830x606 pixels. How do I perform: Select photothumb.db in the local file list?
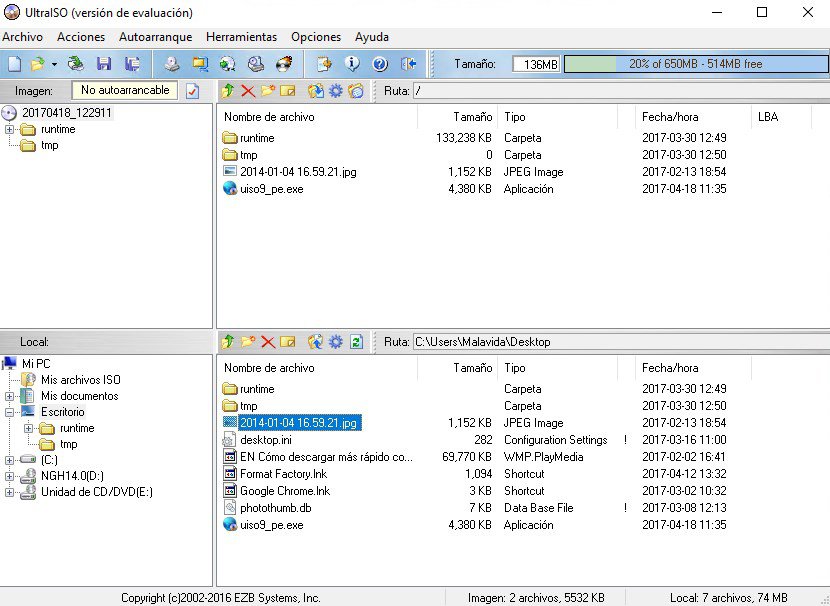[x=275, y=508]
